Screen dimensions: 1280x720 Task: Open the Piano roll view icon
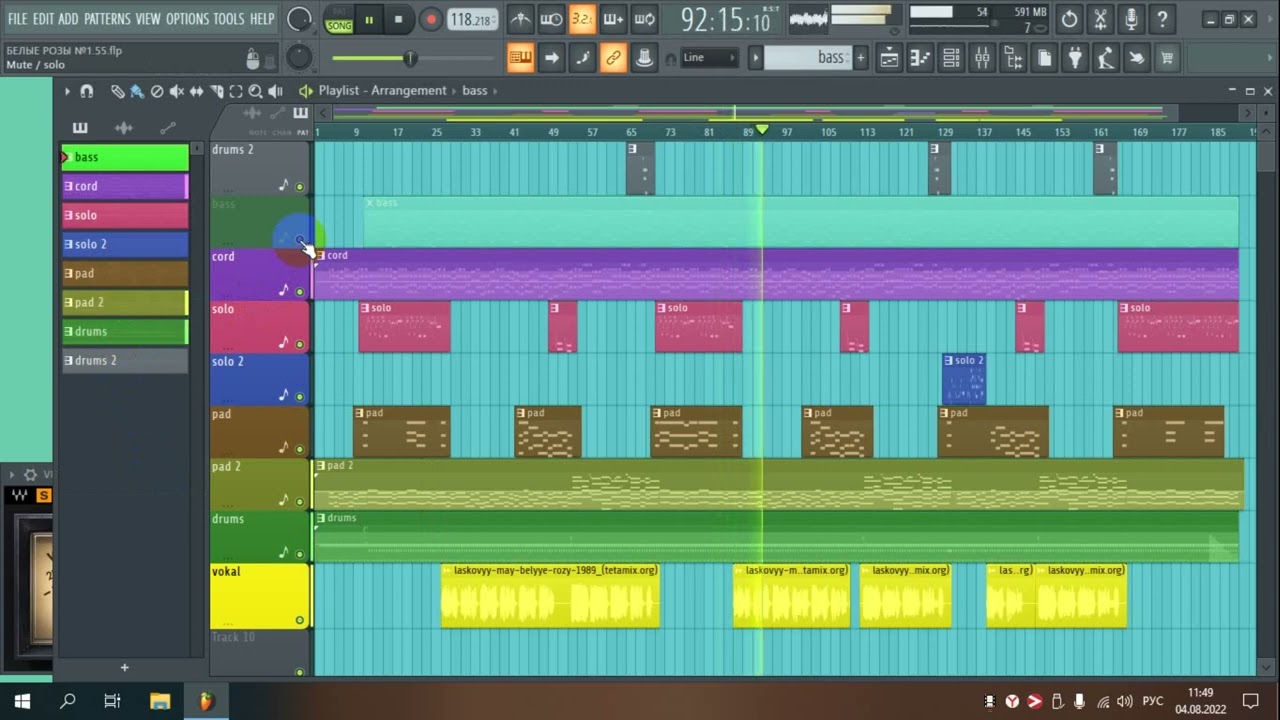point(920,58)
